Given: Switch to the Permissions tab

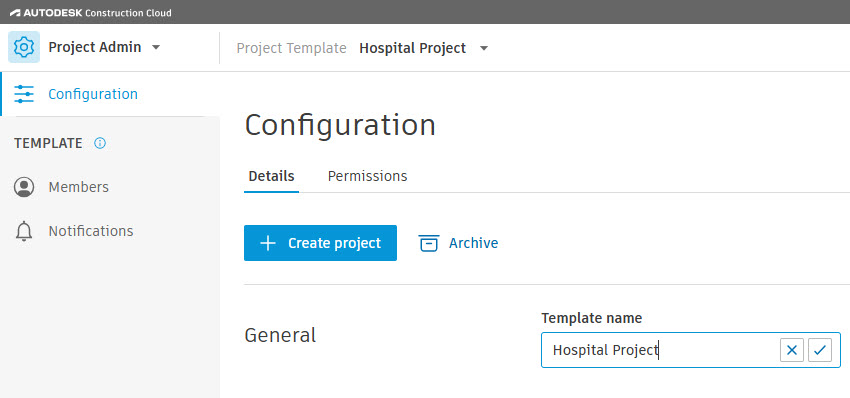Looking at the screenshot, I should (368, 176).
